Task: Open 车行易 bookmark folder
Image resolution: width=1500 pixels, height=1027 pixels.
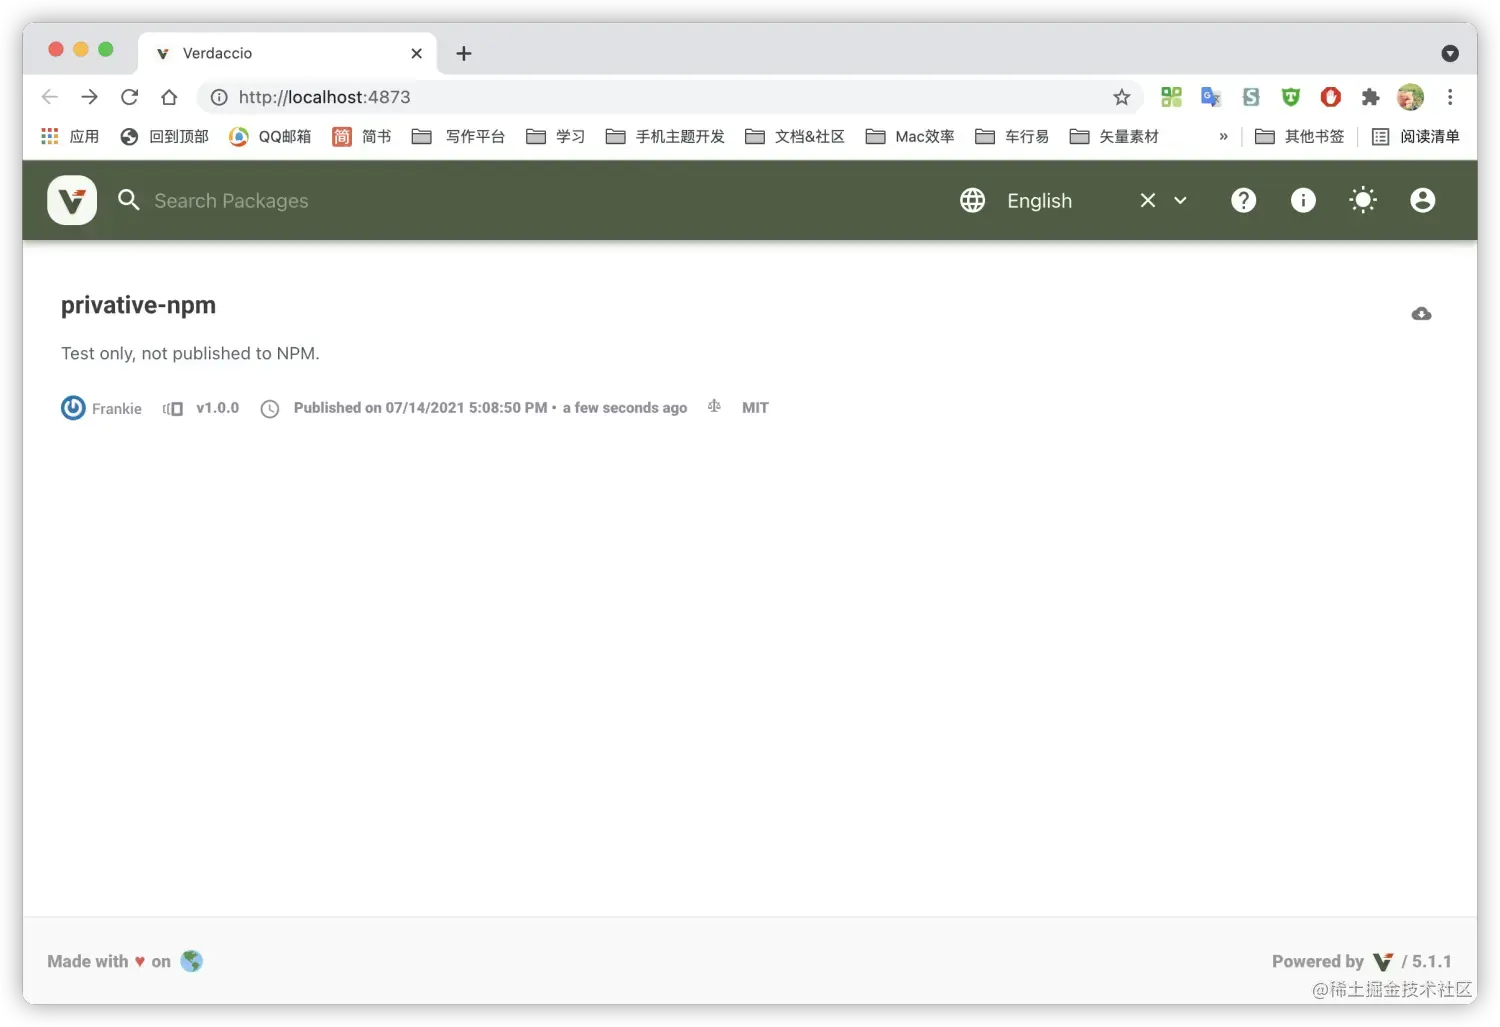Action: tap(1012, 136)
